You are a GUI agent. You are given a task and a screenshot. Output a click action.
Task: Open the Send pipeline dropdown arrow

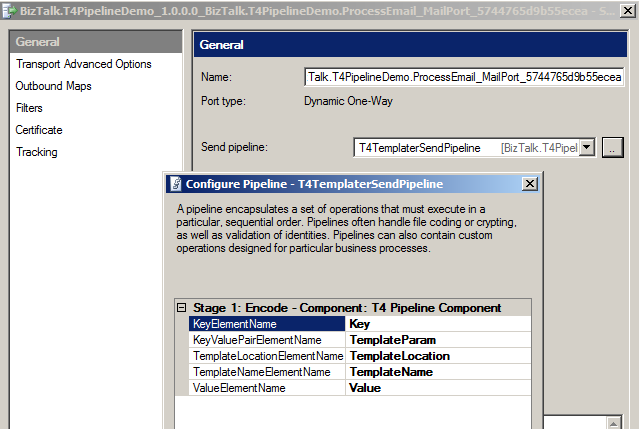(587, 147)
